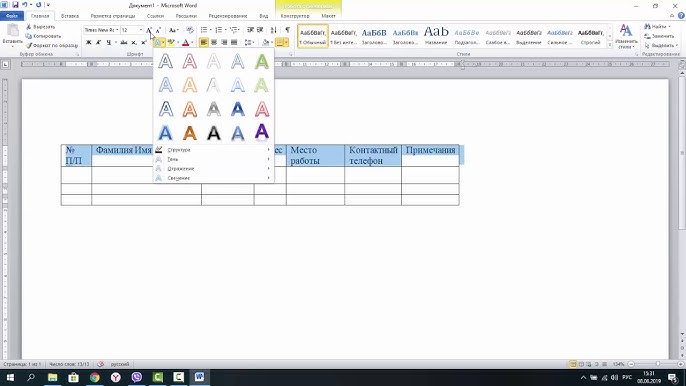Viewport: 686px width, 386px height.
Task: Open the Свечение (Glow) menu entry
Action: [214, 178]
